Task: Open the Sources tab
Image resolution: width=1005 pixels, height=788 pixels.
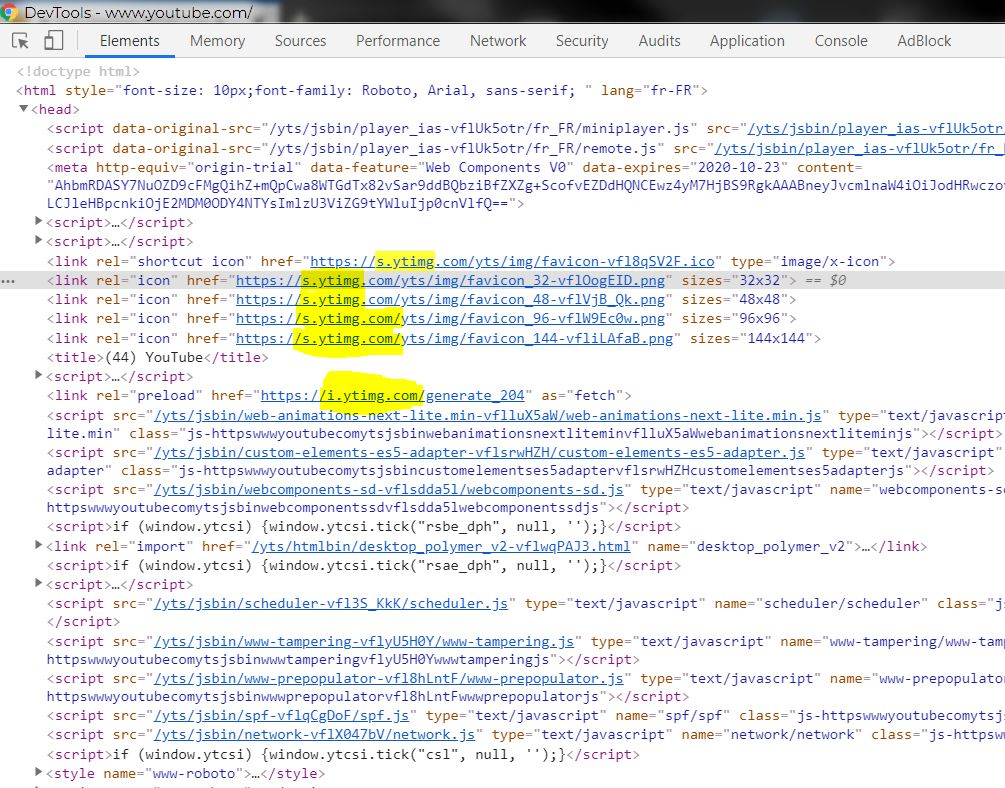Action: [300, 41]
